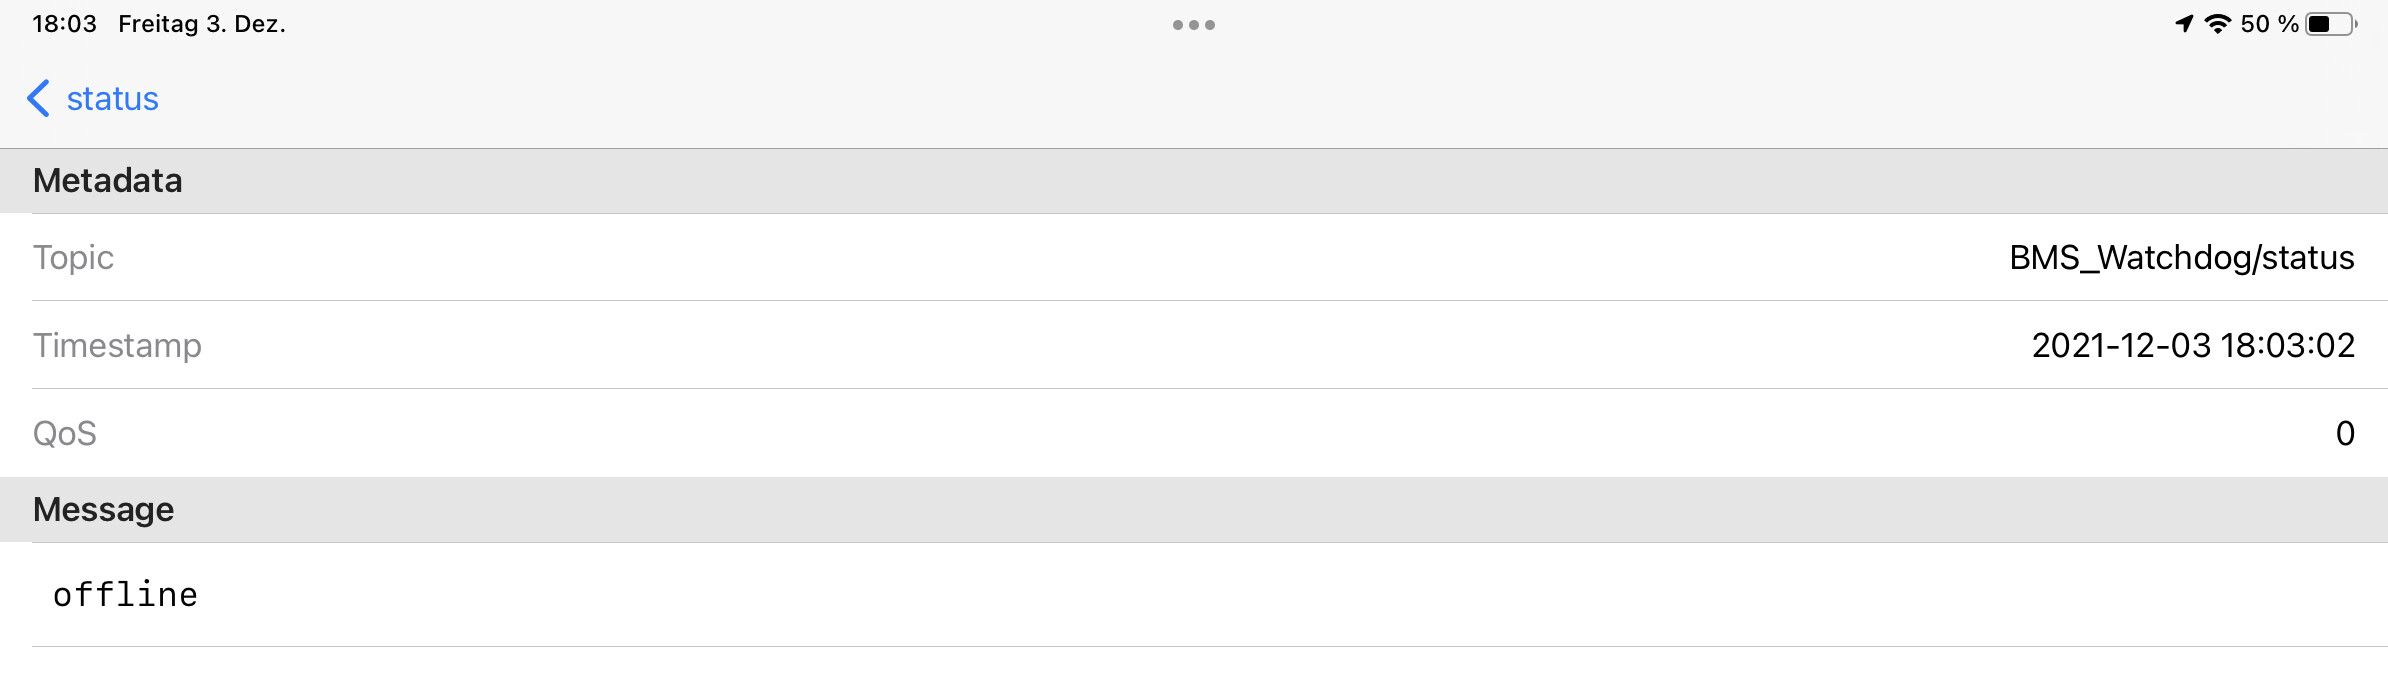Tap the Metadata section header
This screenshot has height=673, width=2388.
coord(1194,181)
